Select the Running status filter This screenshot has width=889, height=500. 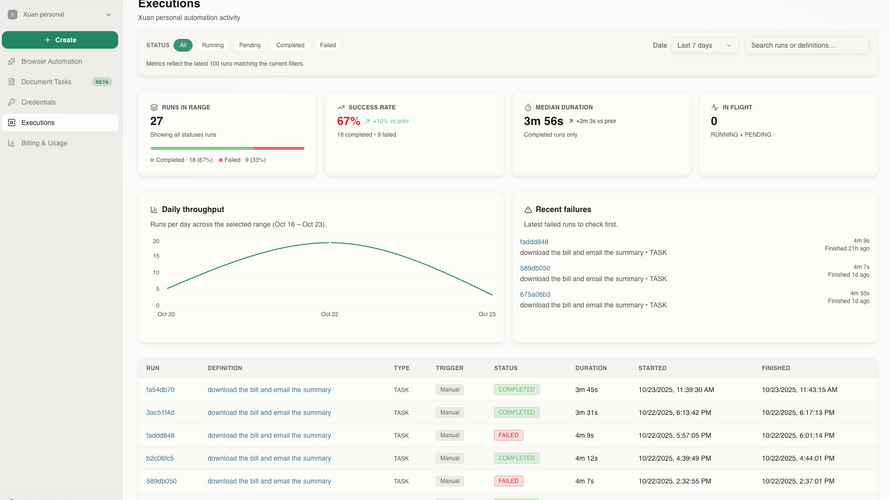[213, 45]
